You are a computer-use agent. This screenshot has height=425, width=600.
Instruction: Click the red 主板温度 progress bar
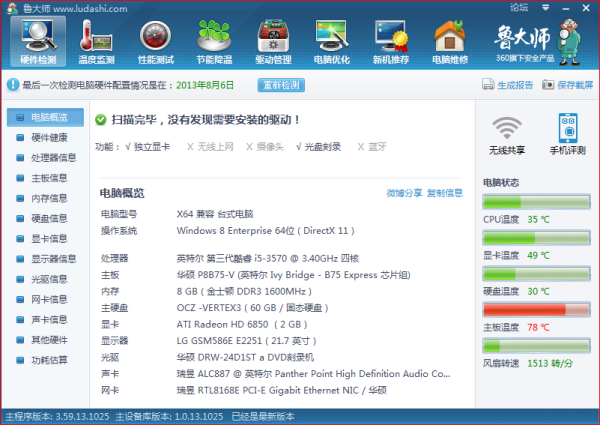point(536,310)
